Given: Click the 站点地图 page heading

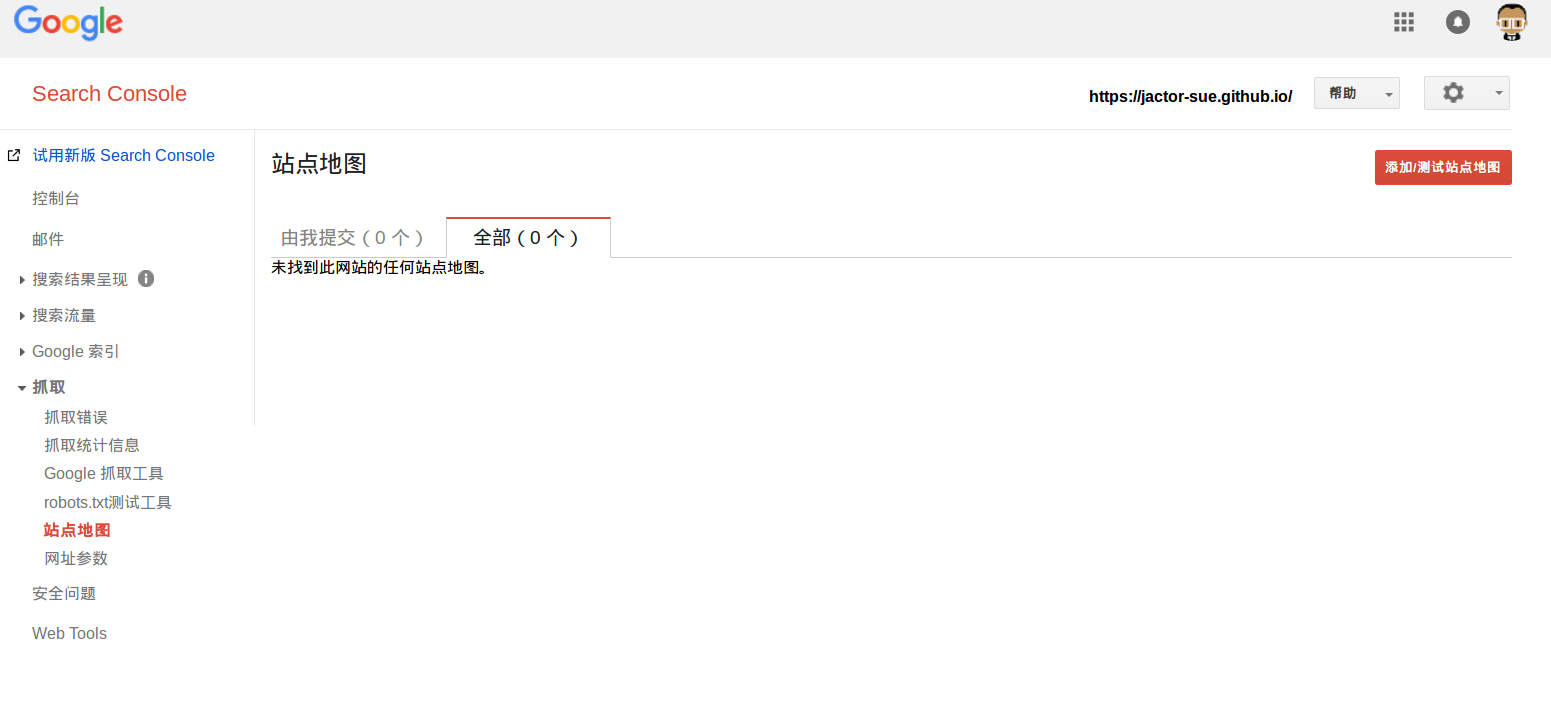Looking at the screenshot, I should pos(319,163).
